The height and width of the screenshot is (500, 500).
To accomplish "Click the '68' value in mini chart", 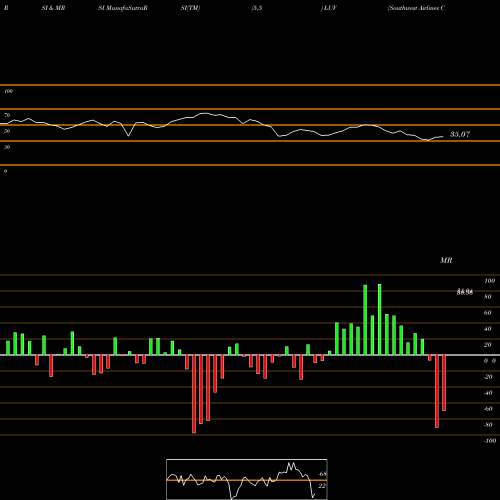I will pyautogui.click(x=323, y=474).
